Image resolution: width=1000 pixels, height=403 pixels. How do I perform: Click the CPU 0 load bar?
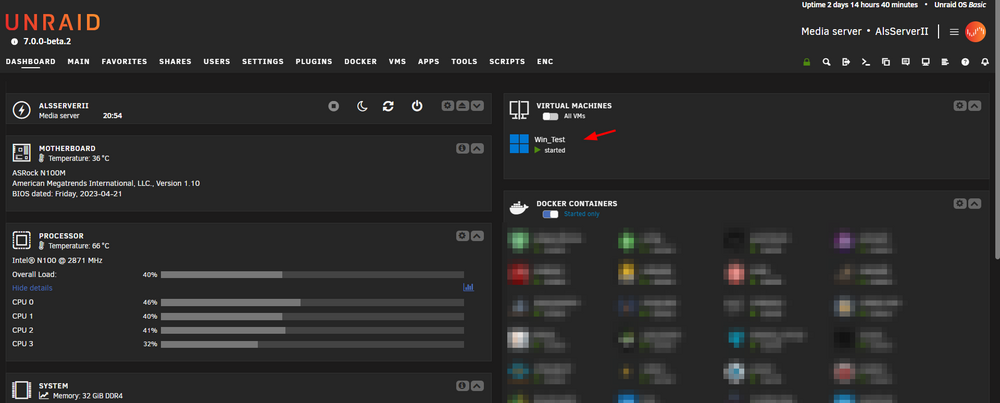click(312, 302)
